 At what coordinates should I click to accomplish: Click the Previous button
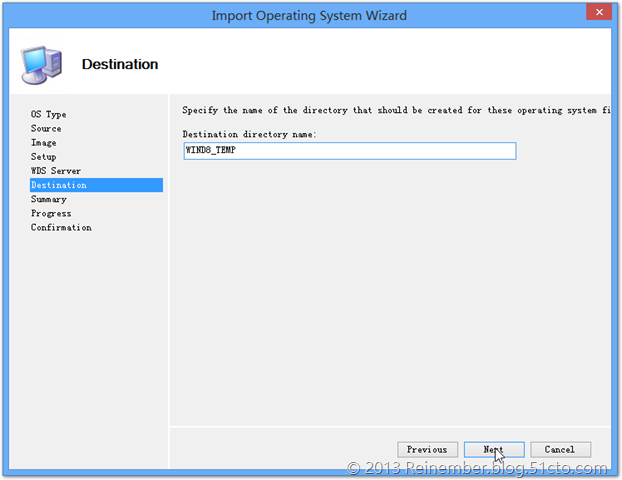(427, 449)
